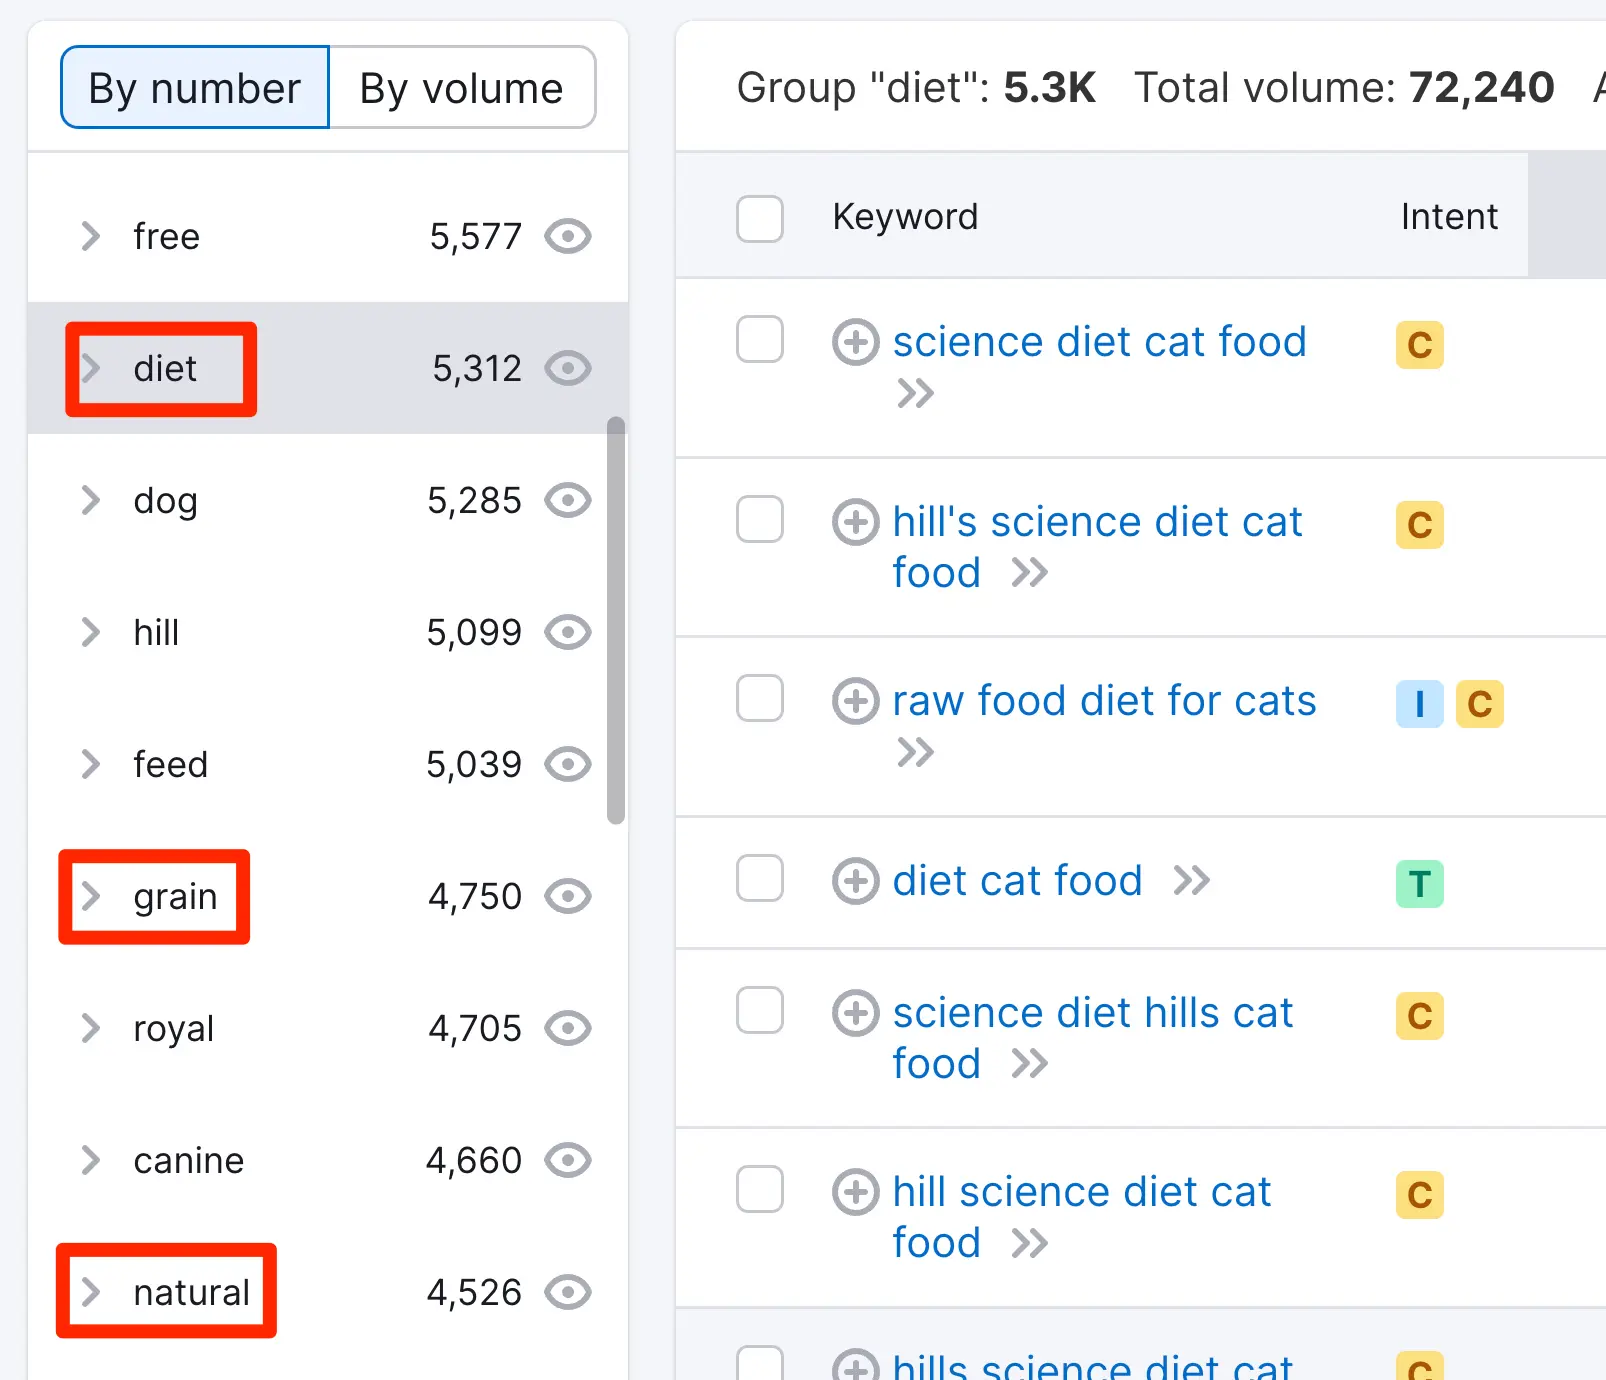The height and width of the screenshot is (1380, 1606).
Task: Check the select-all checkbox beside the Keyword header
Action: click(760, 218)
